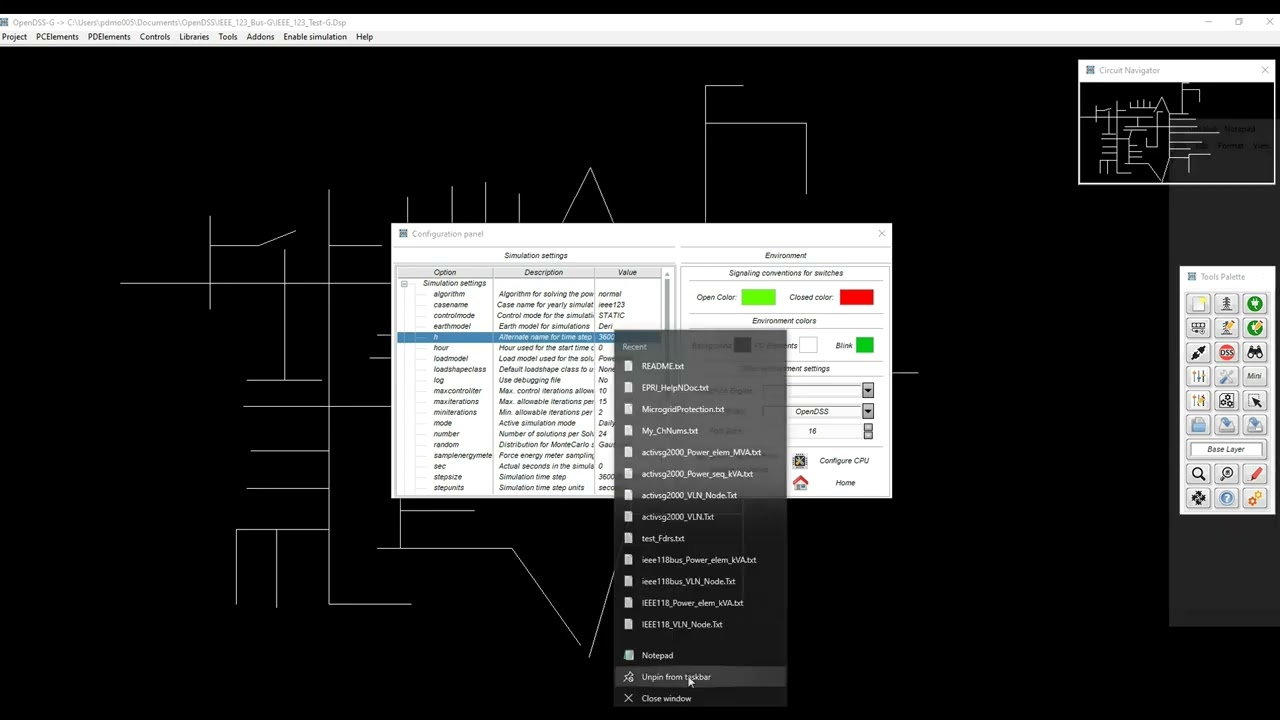The height and width of the screenshot is (720, 1280).
Task: Open the Controls menu
Action: [155, 37]
